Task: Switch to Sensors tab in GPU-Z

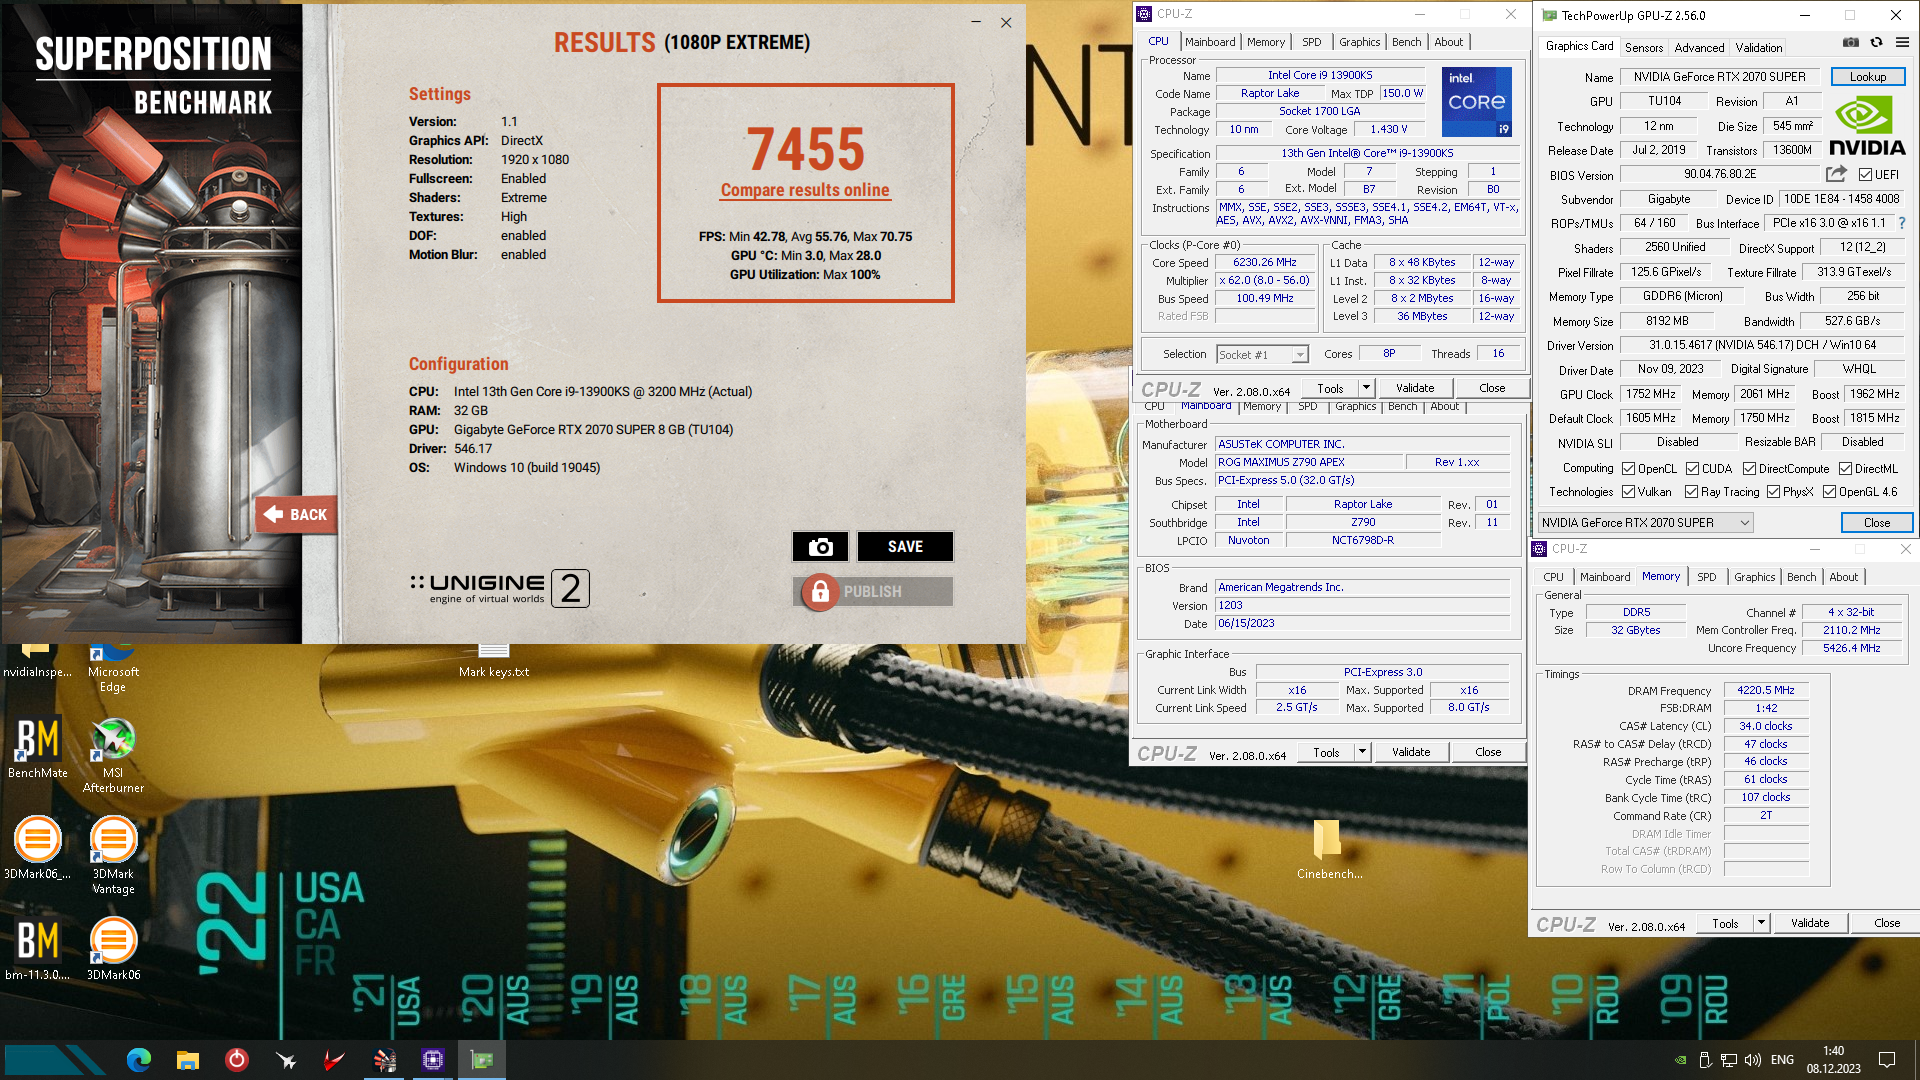Action: point(1643,47)
